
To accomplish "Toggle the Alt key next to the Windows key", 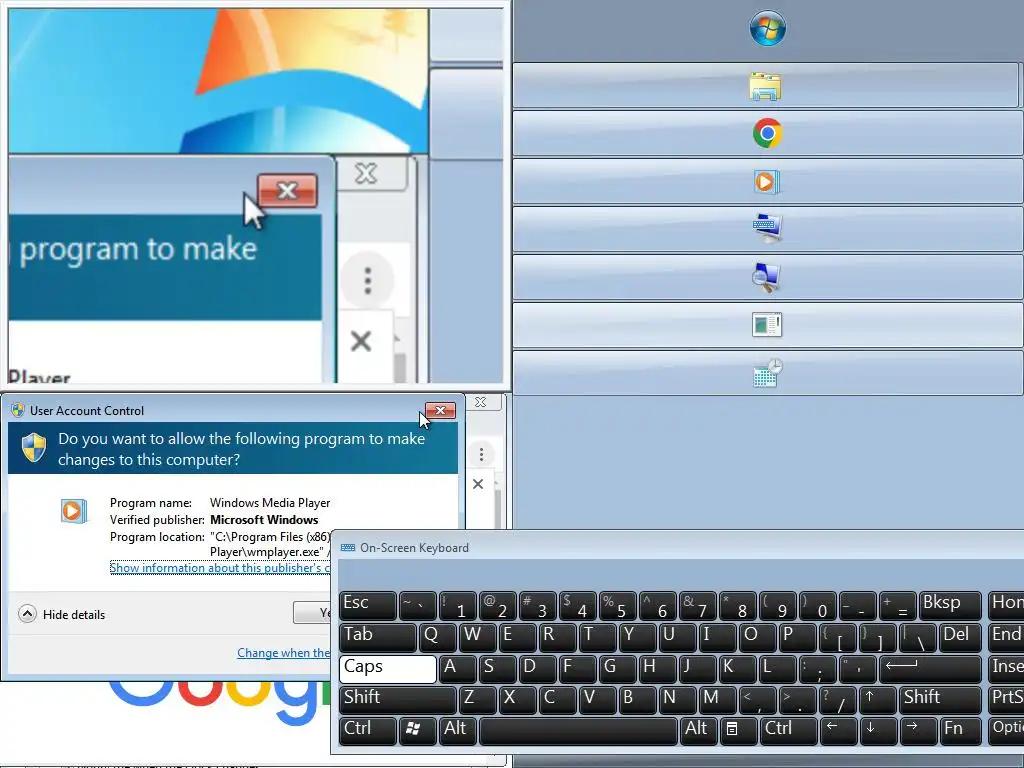I will [x=457, y=729].
